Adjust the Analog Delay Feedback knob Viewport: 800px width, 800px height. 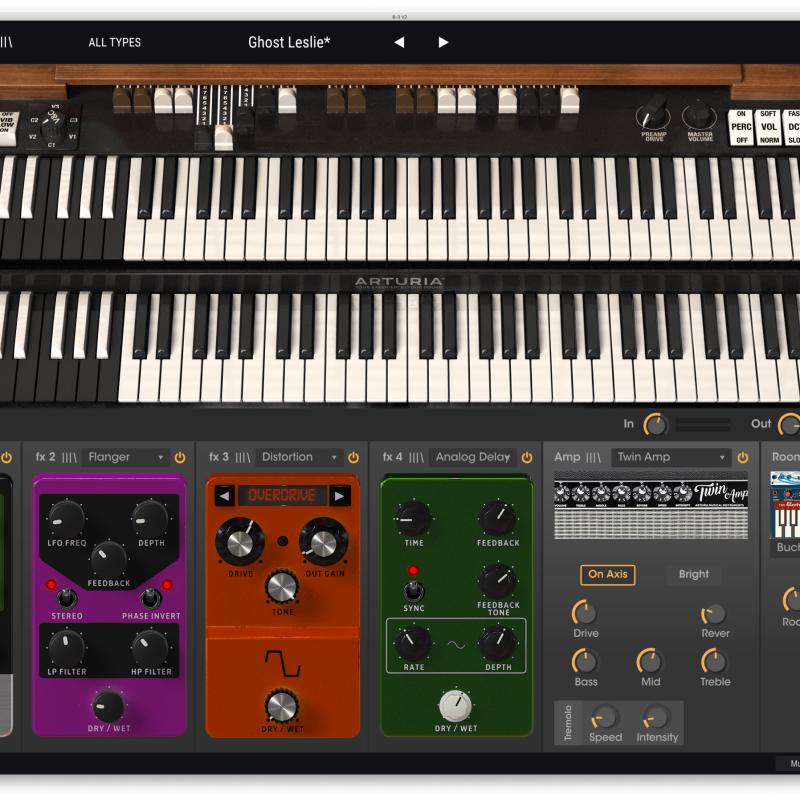coord(497,518)
